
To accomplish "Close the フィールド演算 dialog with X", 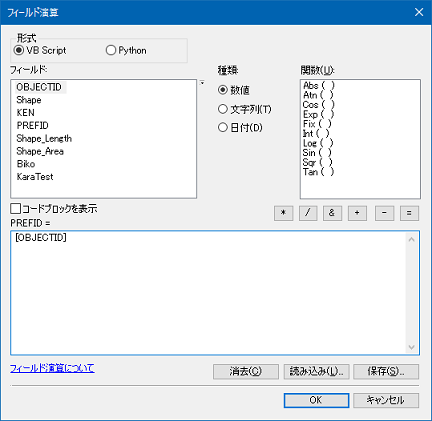I will tap(419, 12).
